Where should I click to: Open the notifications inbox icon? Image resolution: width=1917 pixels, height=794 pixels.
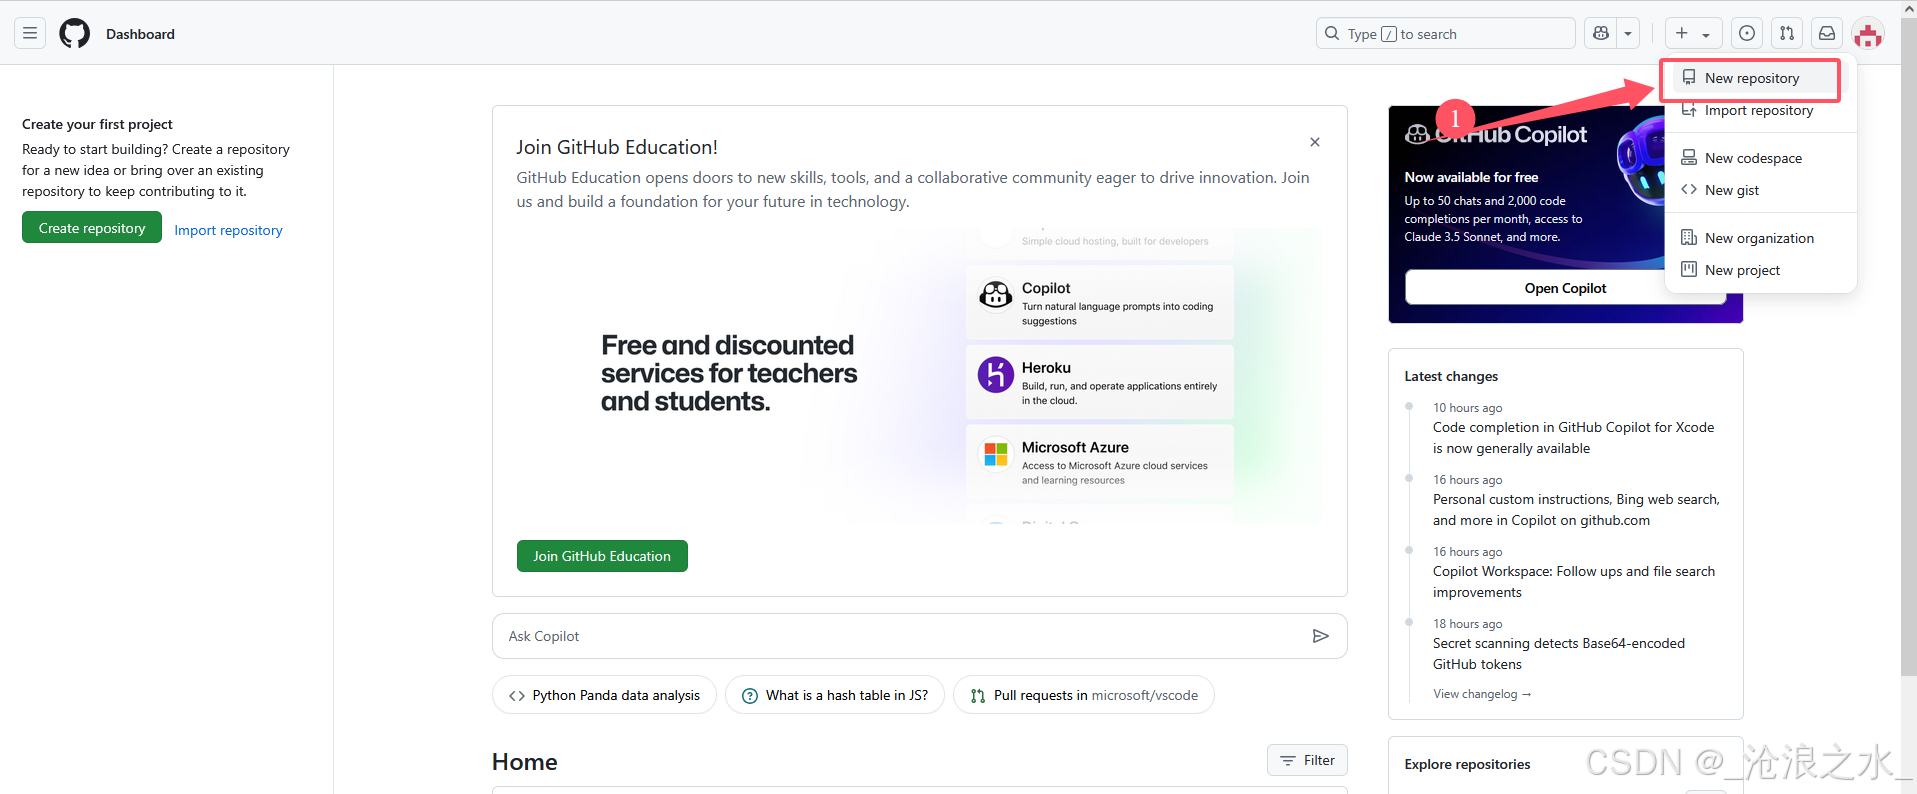(x=1827, y=33)
